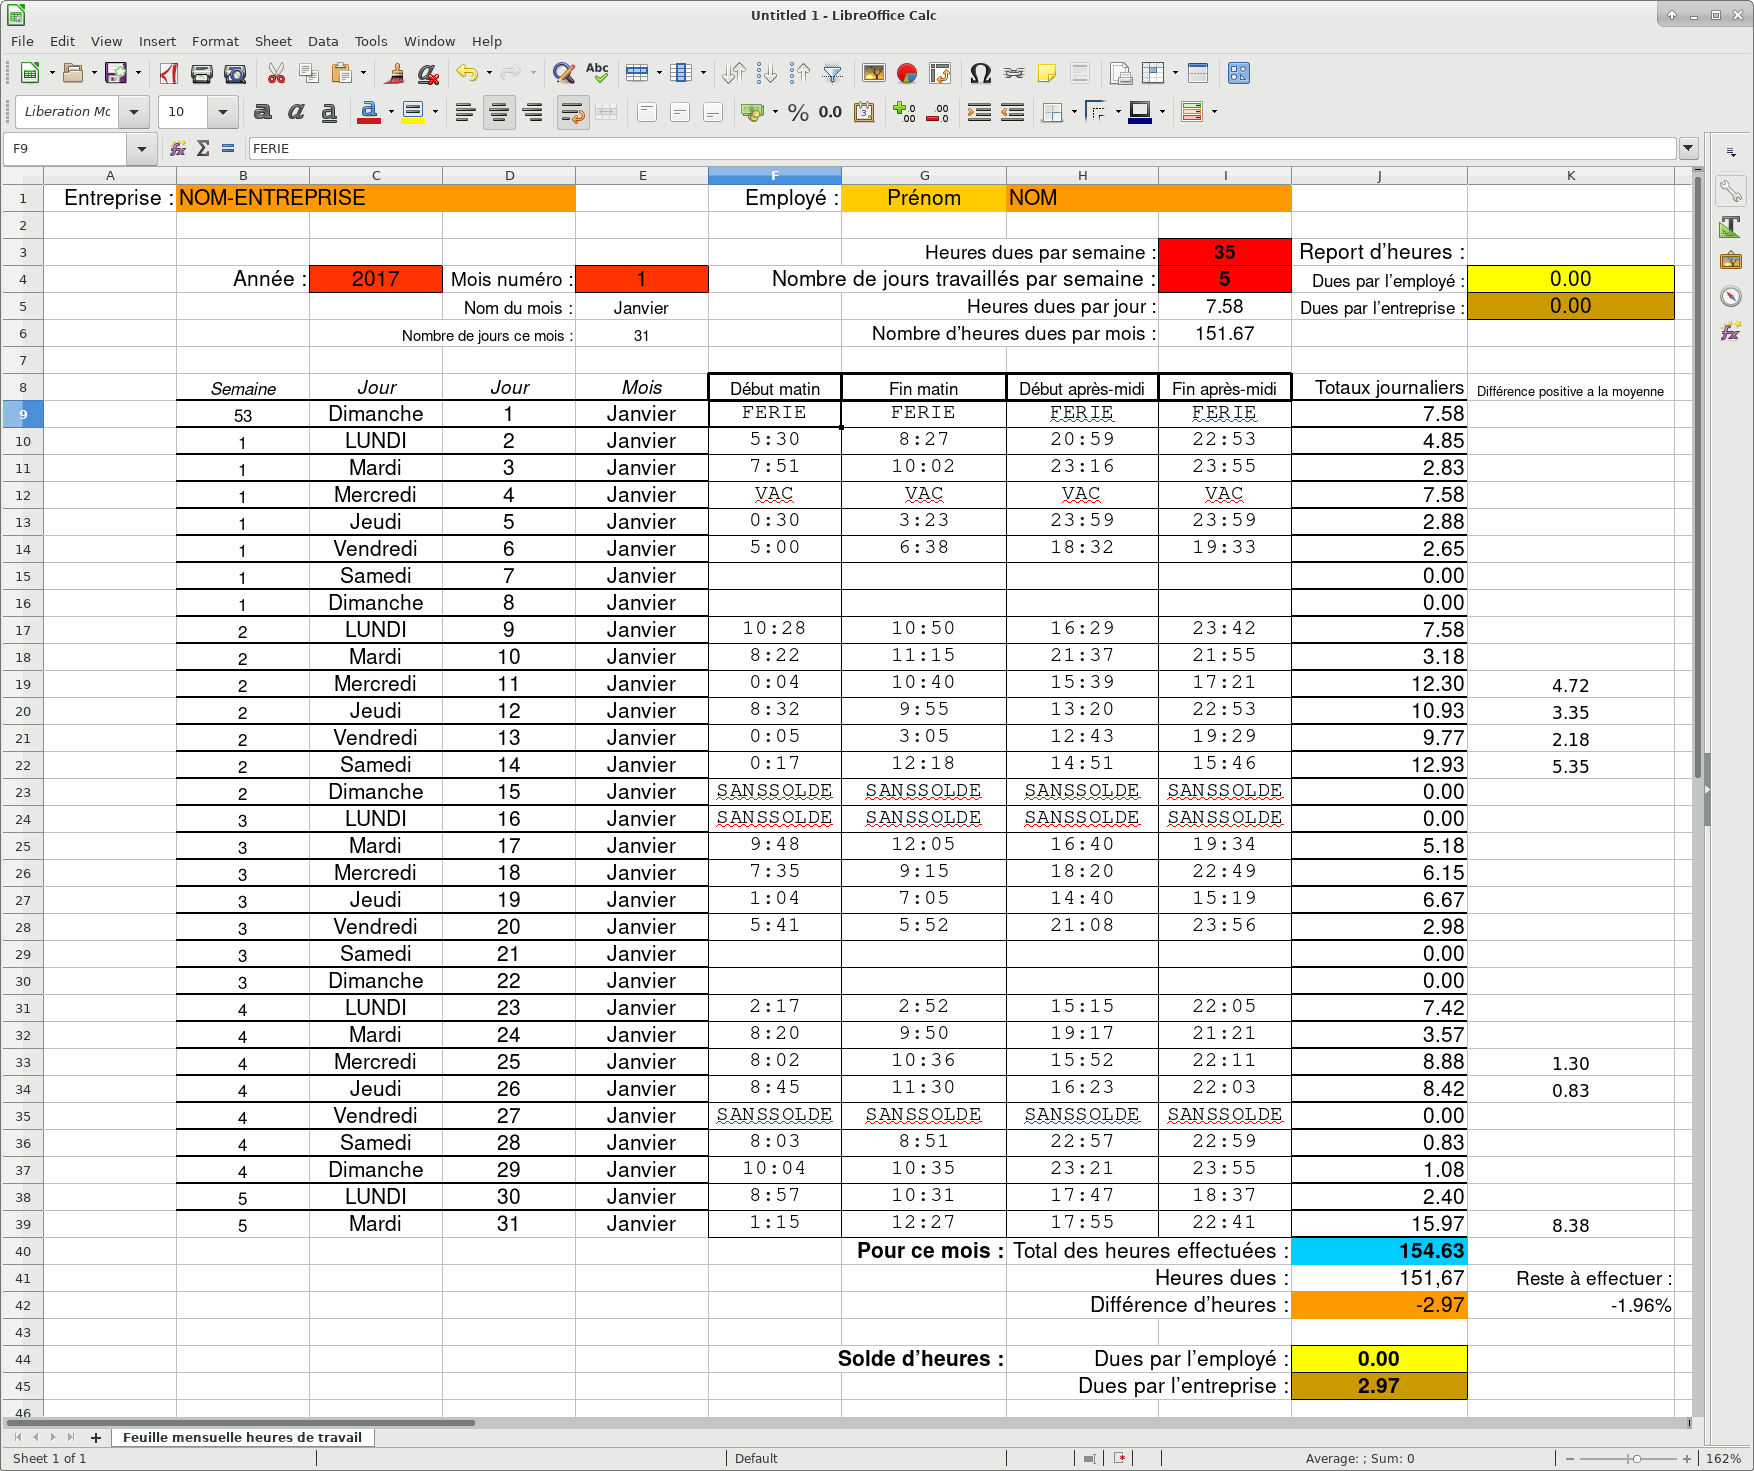1754x1471 pixels.
Task: Click the Clear Direct Formatting icon
Action: [x=428, y=73]
